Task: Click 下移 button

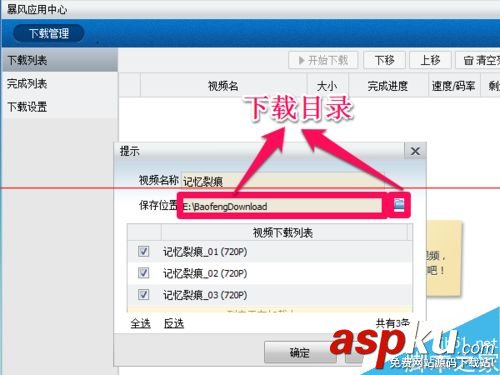Action: point(384,60)
